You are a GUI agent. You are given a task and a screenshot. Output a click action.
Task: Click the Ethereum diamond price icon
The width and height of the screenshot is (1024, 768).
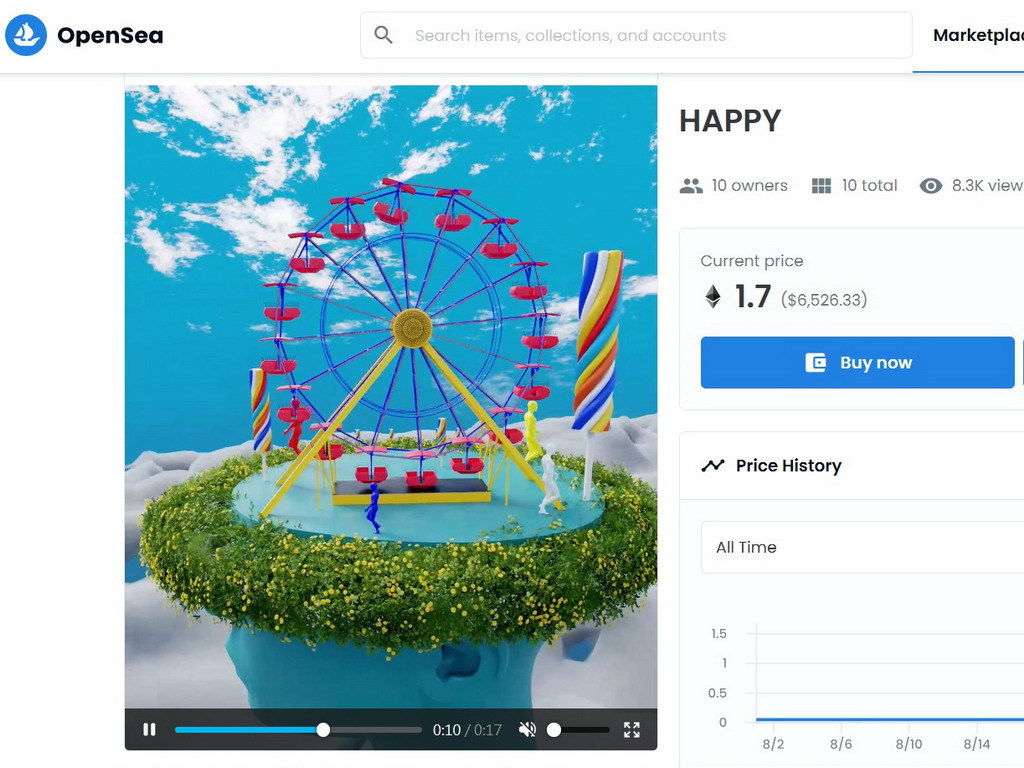713,296
